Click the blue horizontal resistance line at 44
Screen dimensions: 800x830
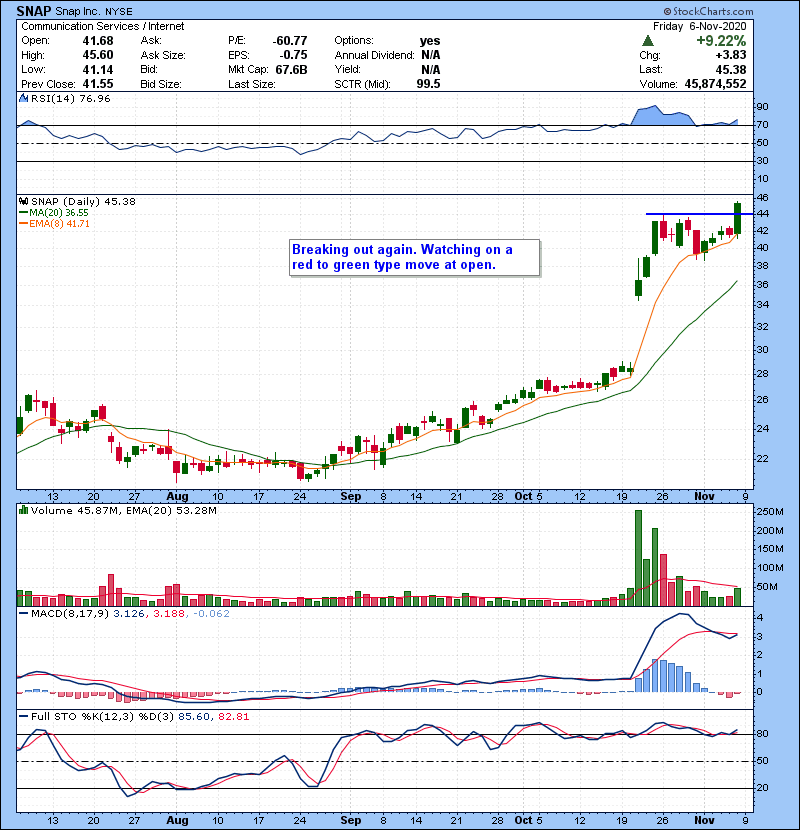(699, 214)
